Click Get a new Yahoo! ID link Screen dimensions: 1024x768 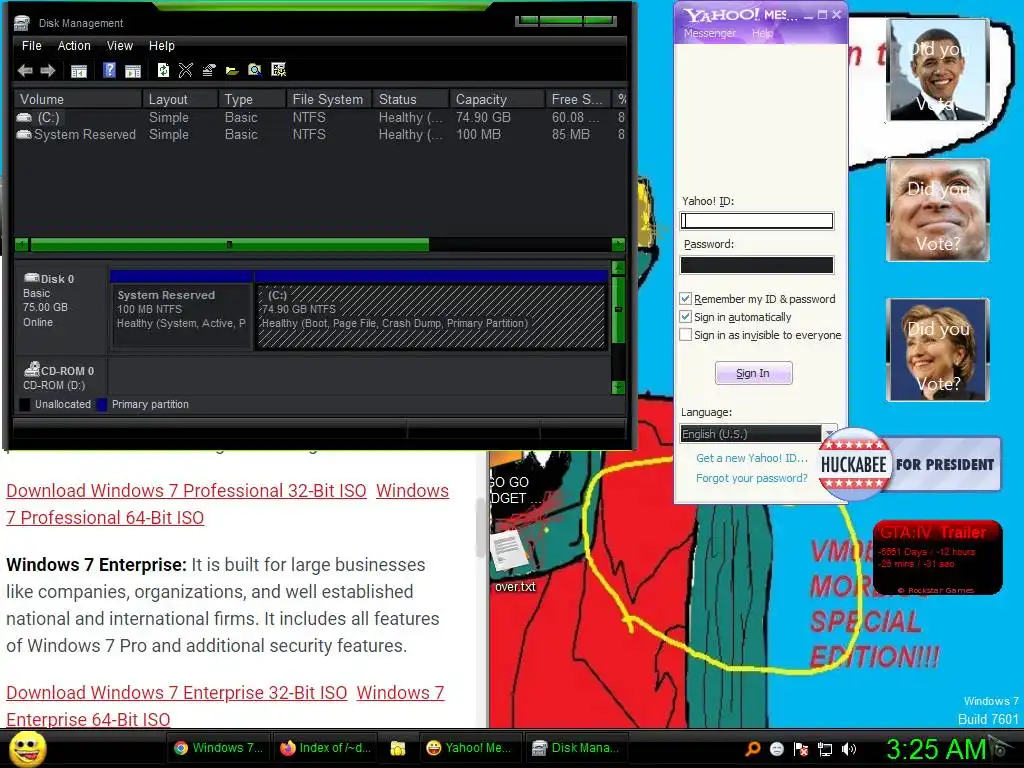(x=752, y=458)
